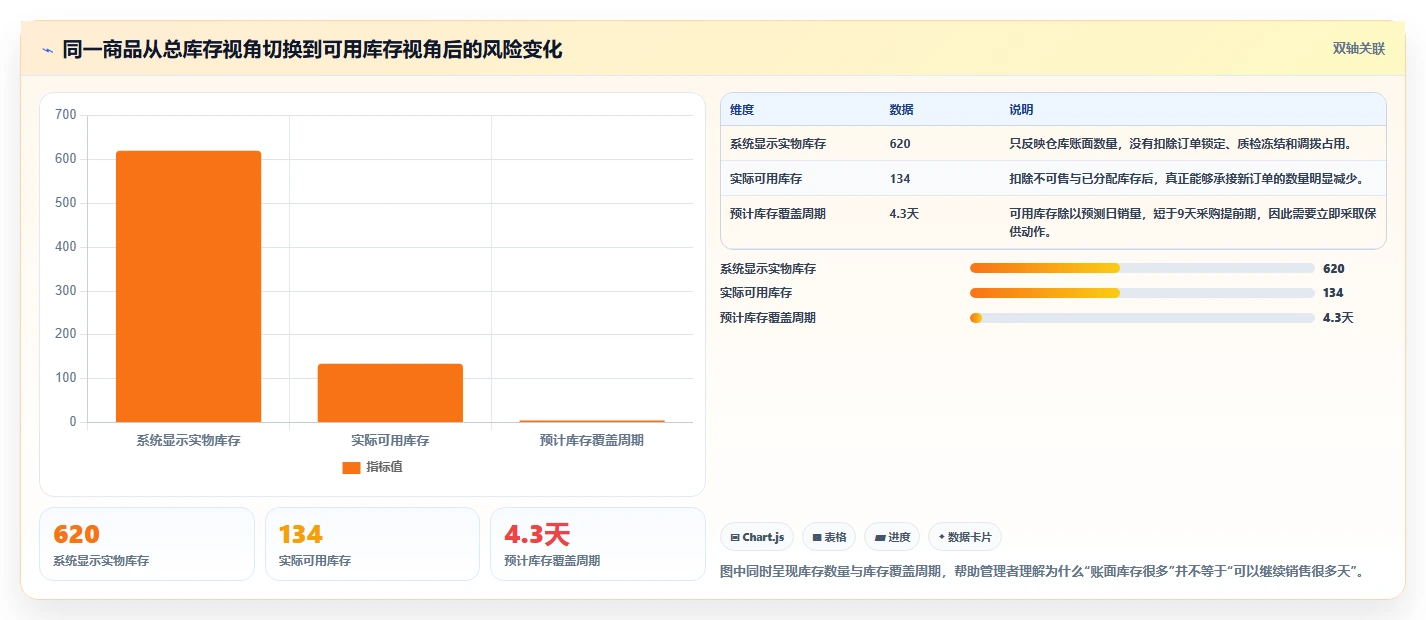The height and width of the screenshot is (620, 1426).
Task: Click the 系统显示实物库存 bar in chart
Action: coord(188,286)
